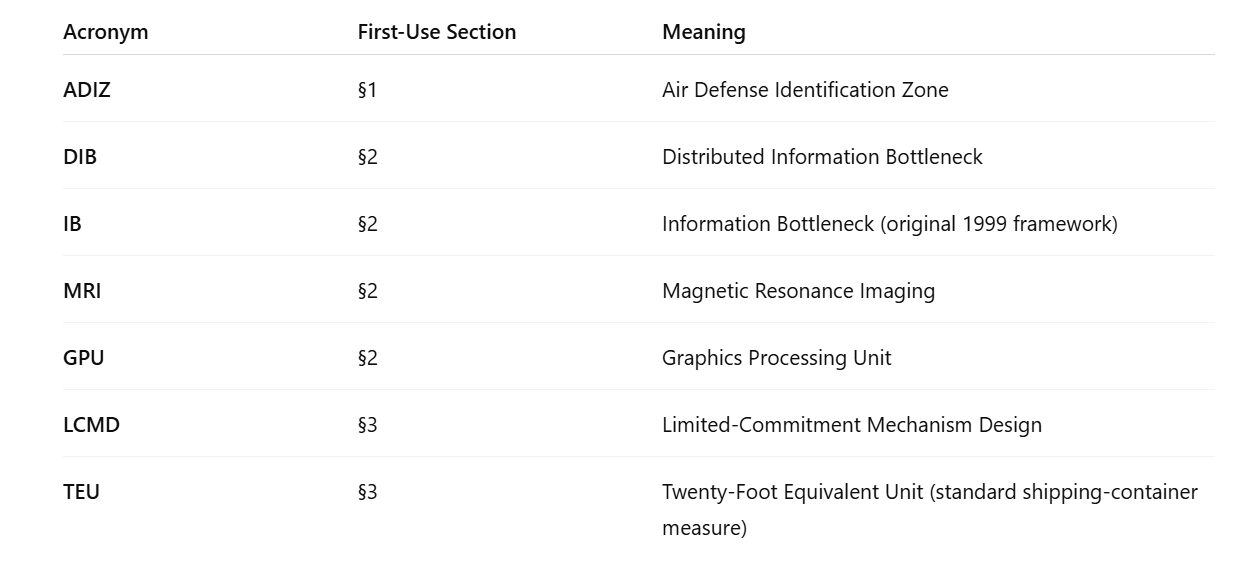Select the Air Defense Identification Zone text
Viewport: 1246px width, 562px height.
pos(805,90)
